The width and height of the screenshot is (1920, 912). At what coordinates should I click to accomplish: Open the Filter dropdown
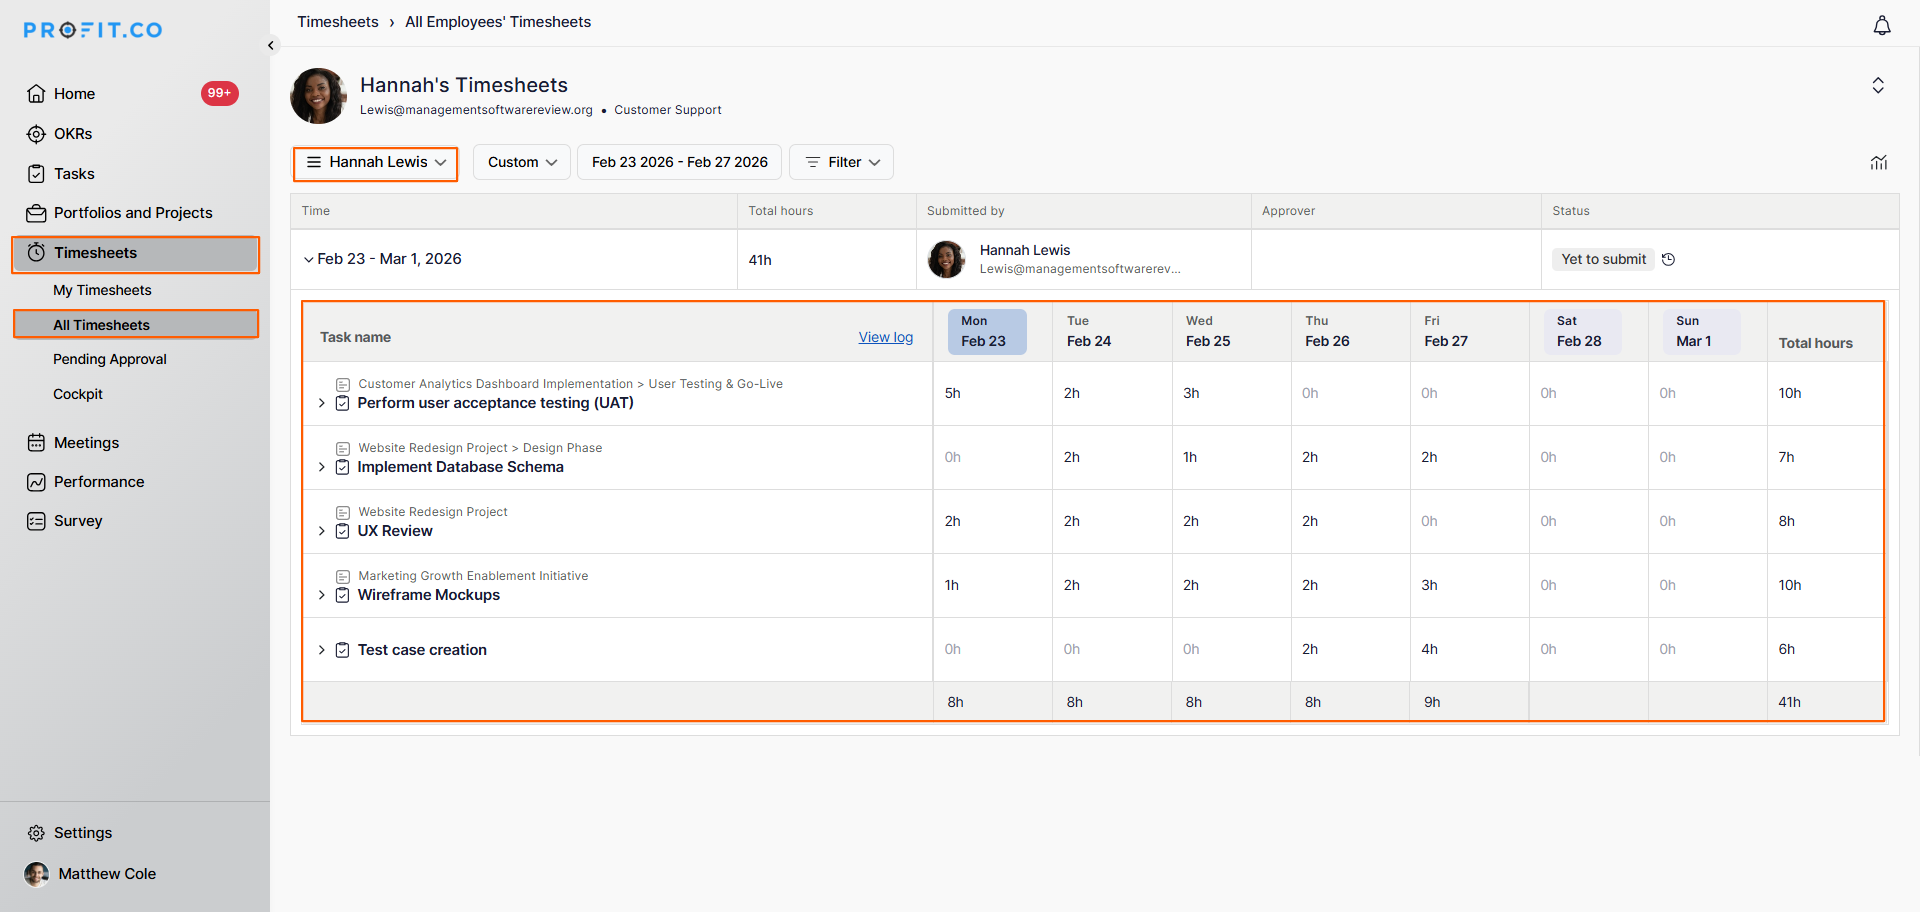click(x=841, y=163)
